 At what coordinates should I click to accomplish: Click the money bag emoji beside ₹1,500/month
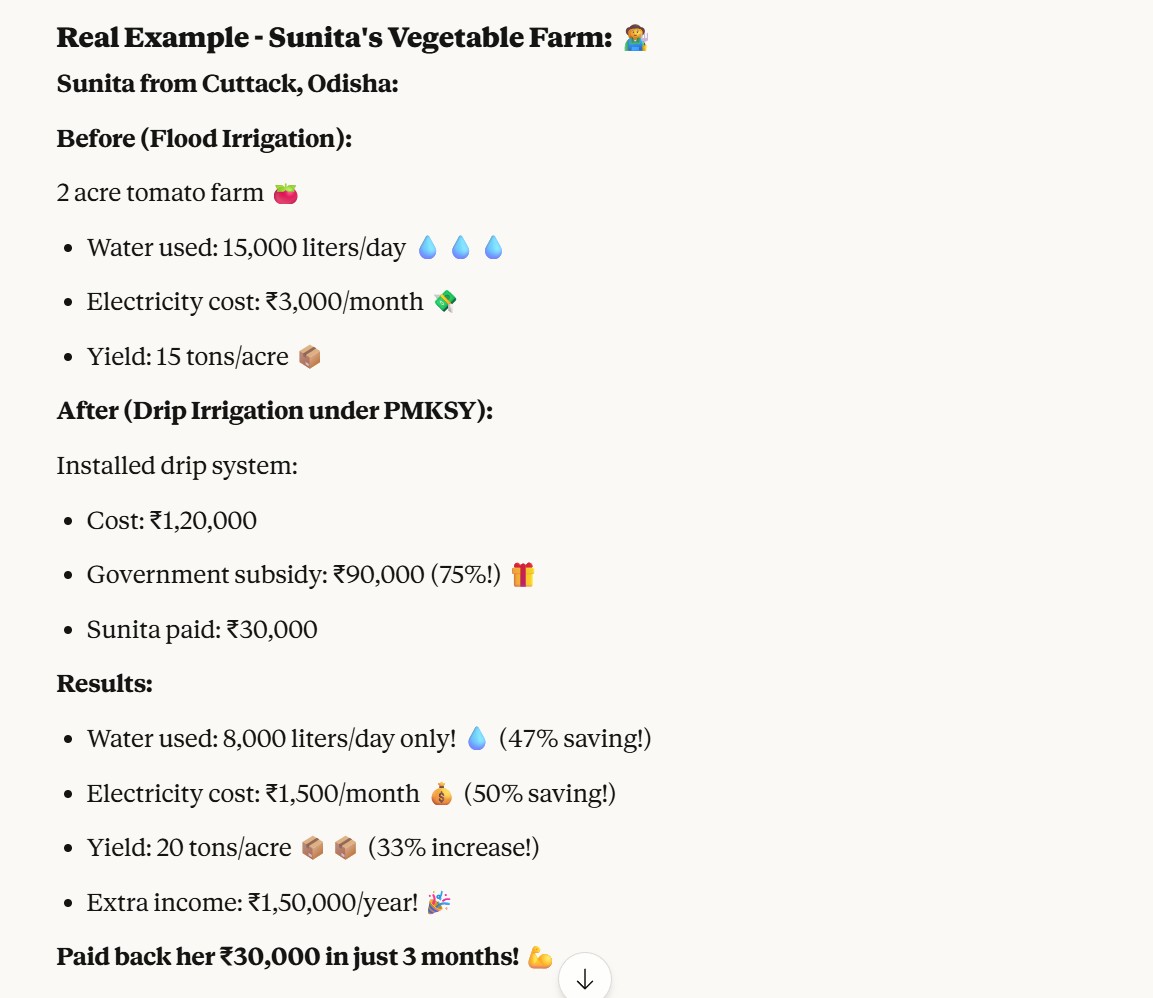tap(441, 794)
